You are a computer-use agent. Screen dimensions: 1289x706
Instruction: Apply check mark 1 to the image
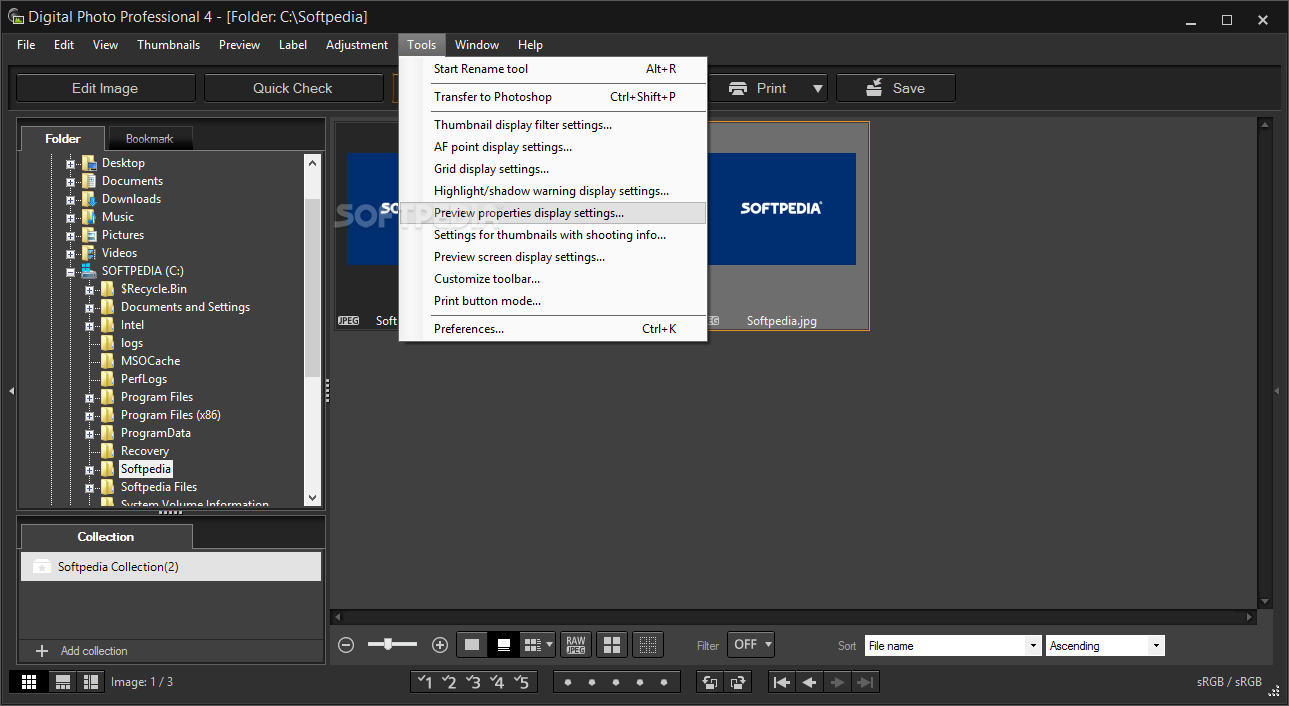point(424,682)
